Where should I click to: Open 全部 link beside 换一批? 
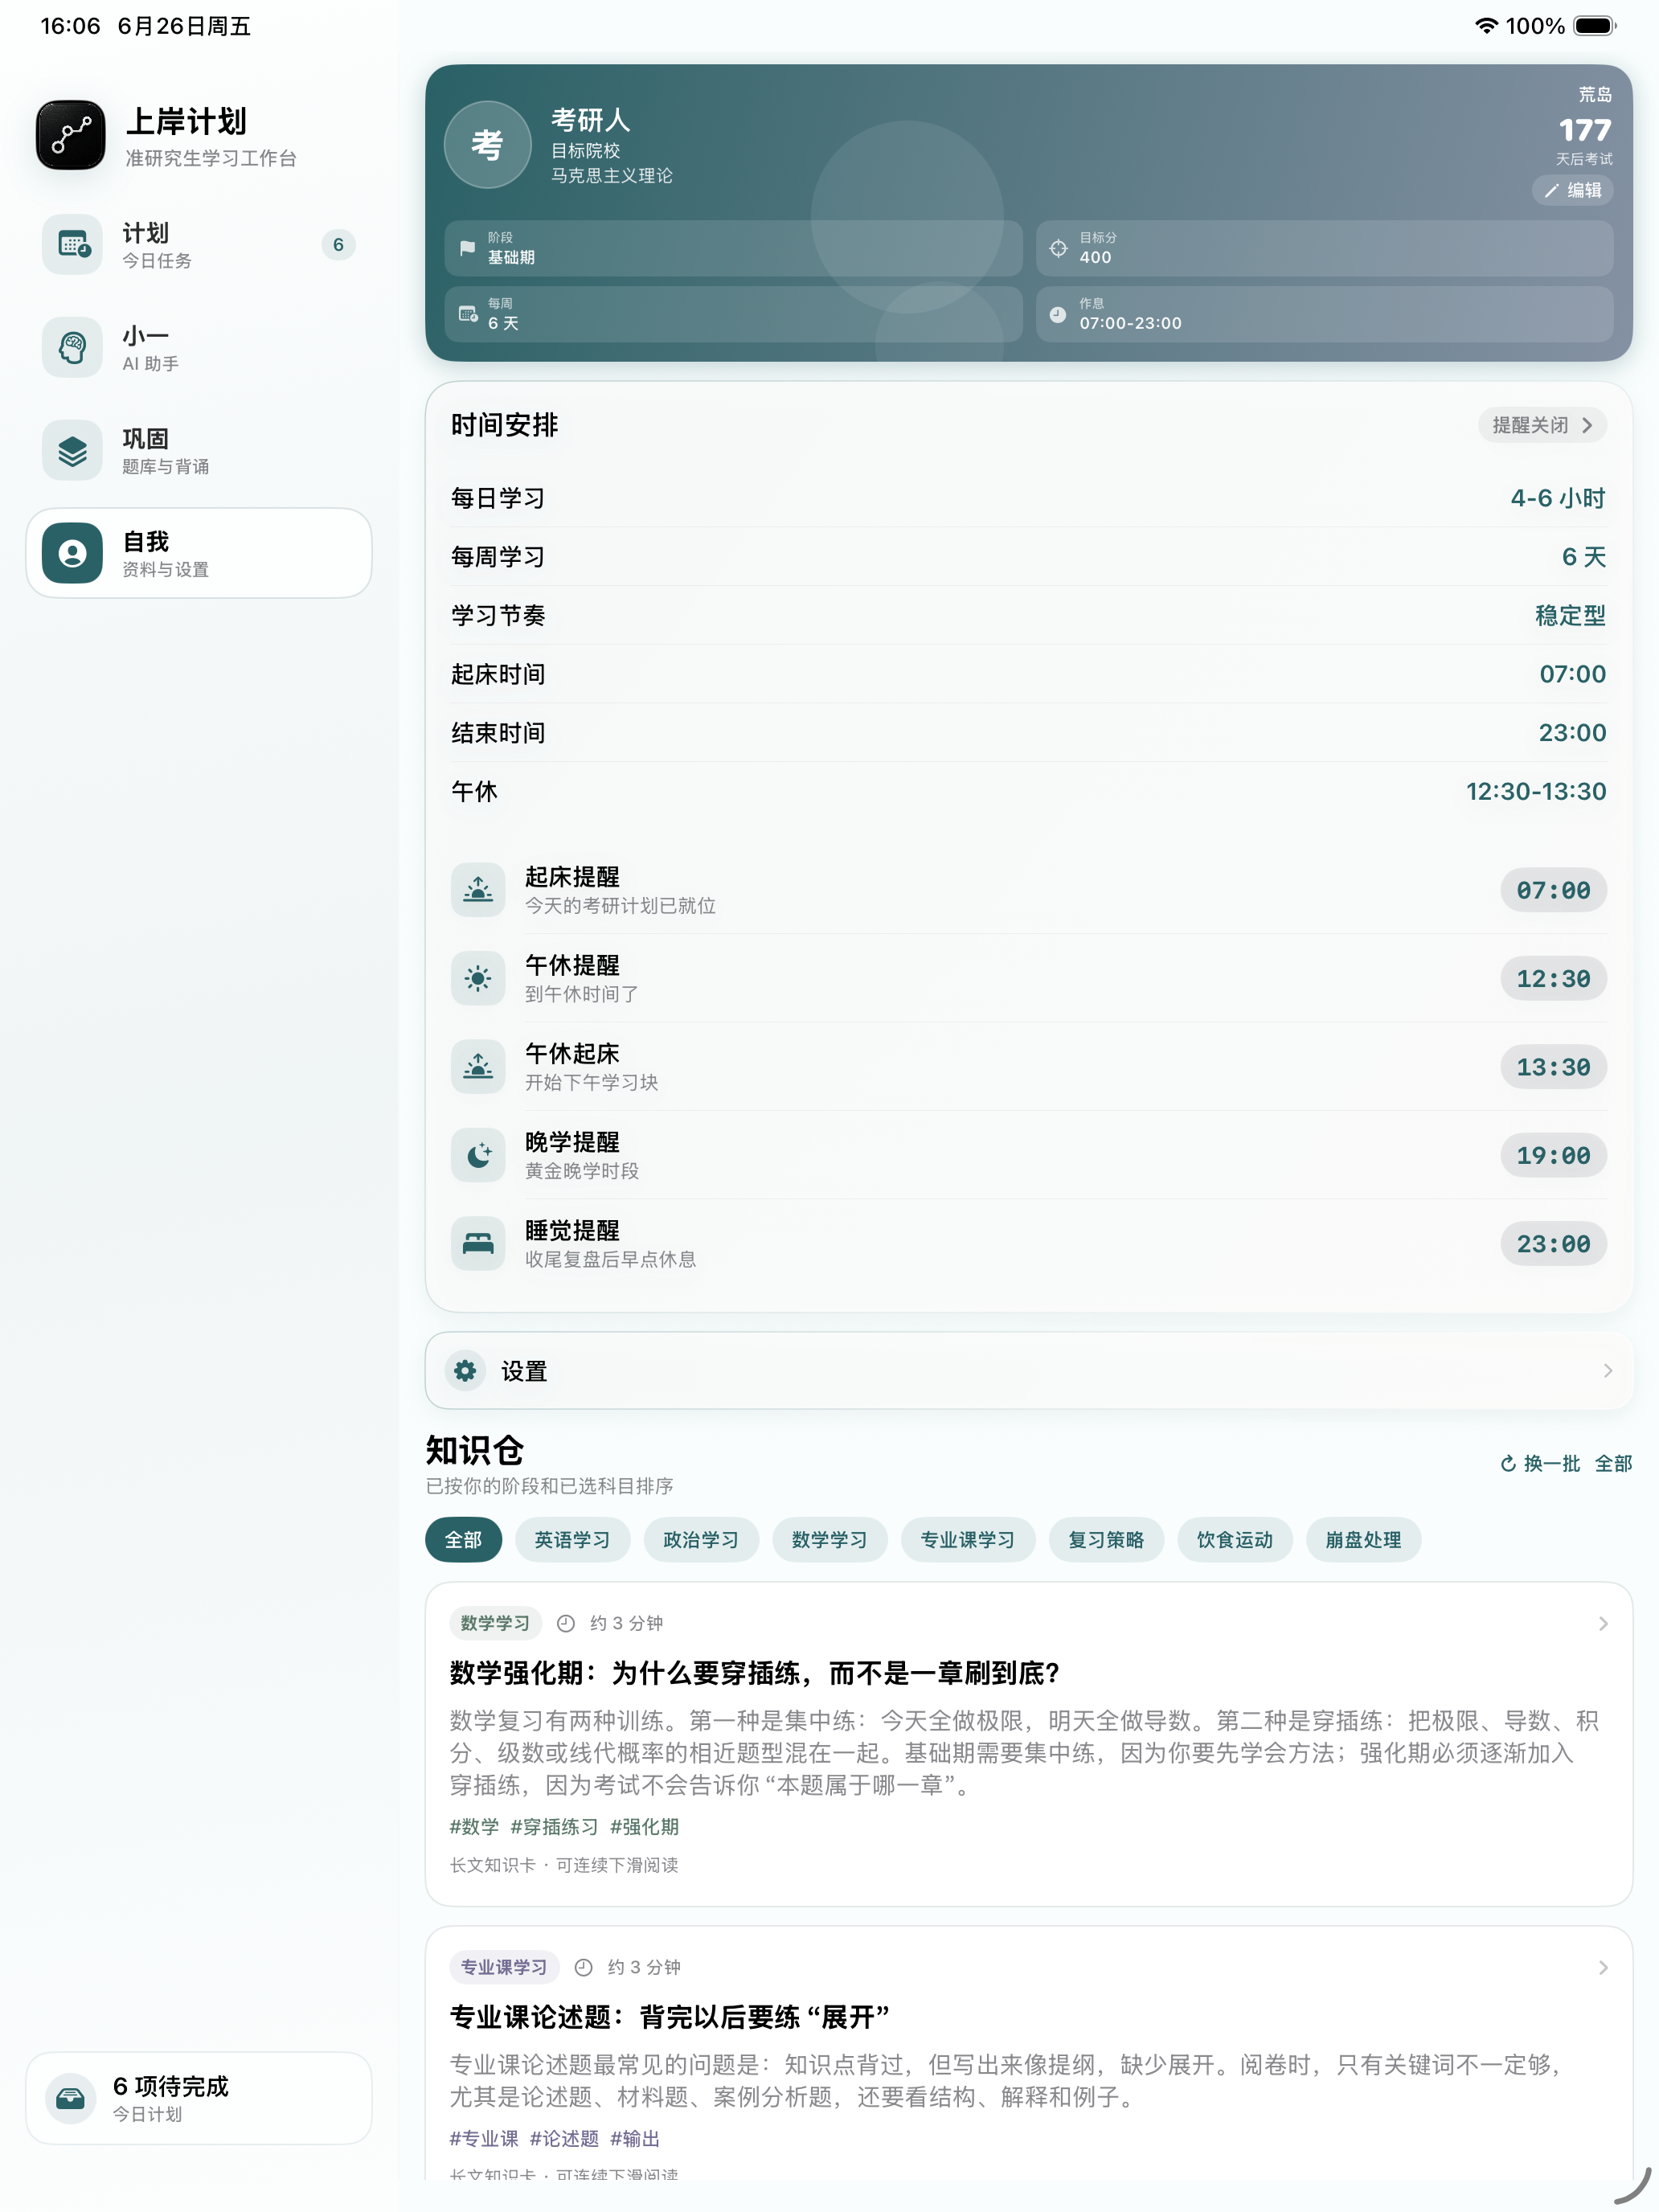point(1613,1464)
